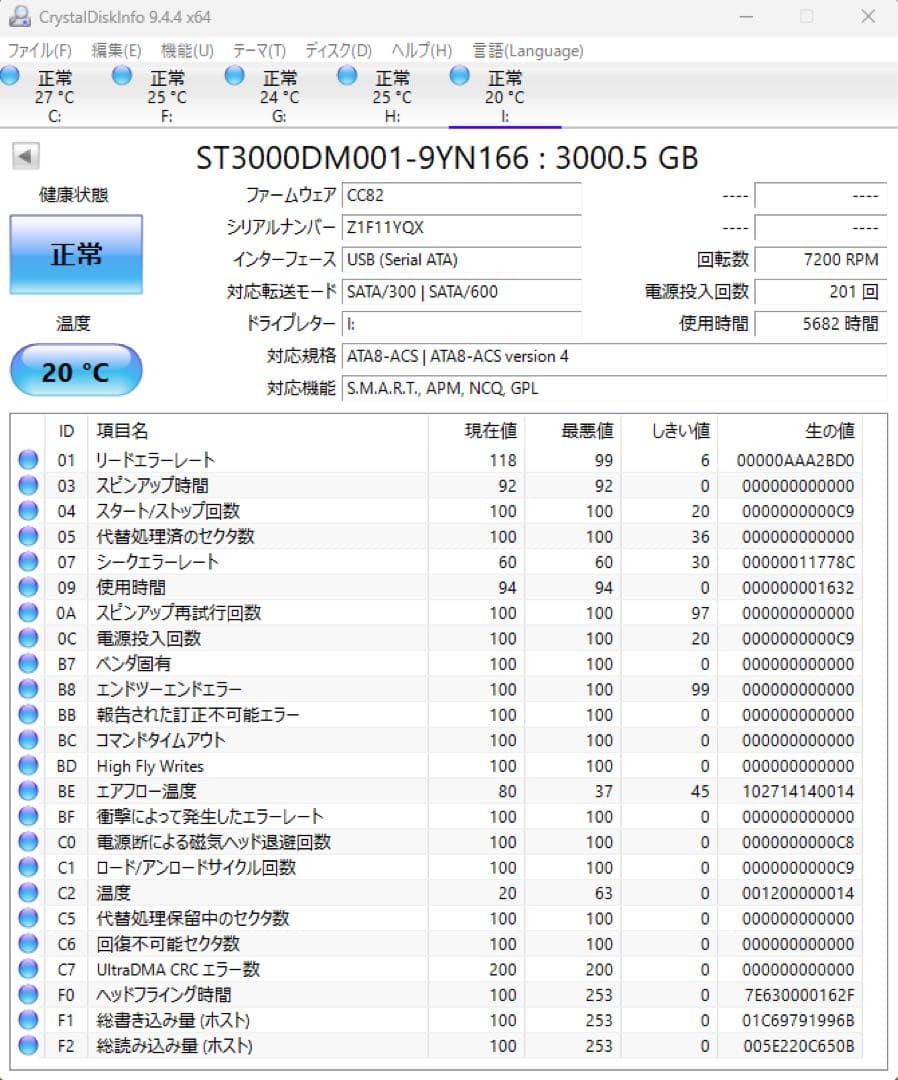Click transfer mode field SATA/300 | SATA/600
Viewport: 898px width, 1080px height.
pos(461,291)
